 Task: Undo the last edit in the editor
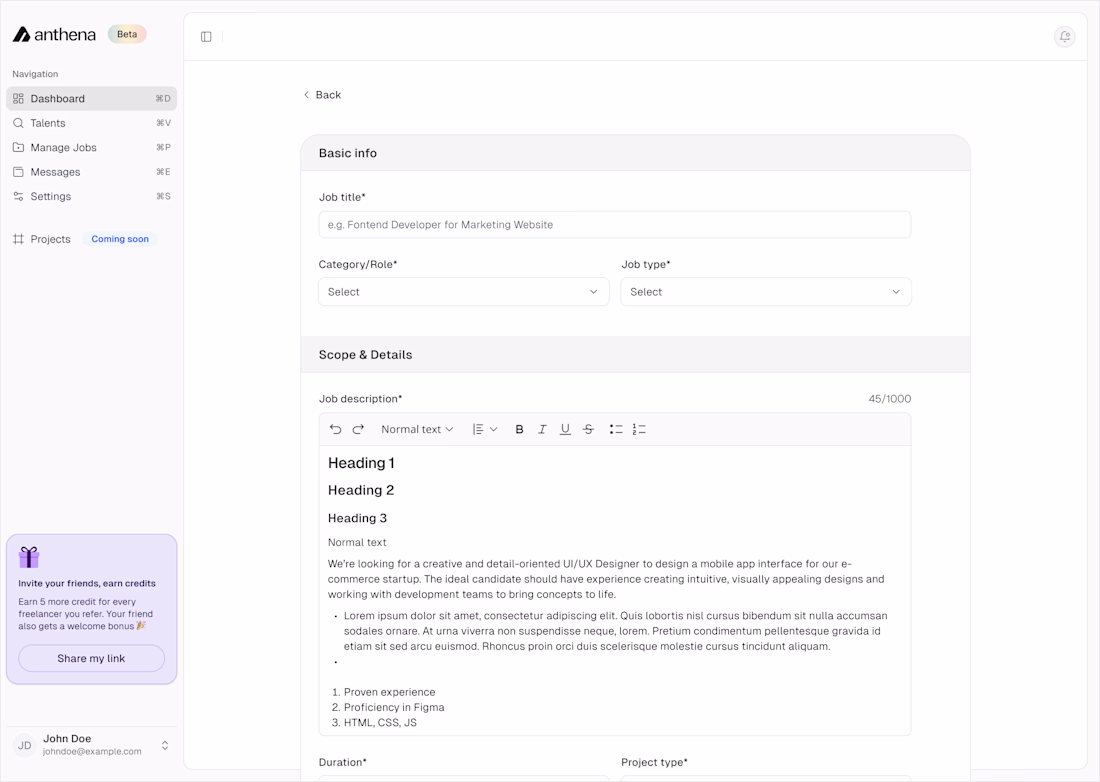pyautogui.click(x=335, y=429)
